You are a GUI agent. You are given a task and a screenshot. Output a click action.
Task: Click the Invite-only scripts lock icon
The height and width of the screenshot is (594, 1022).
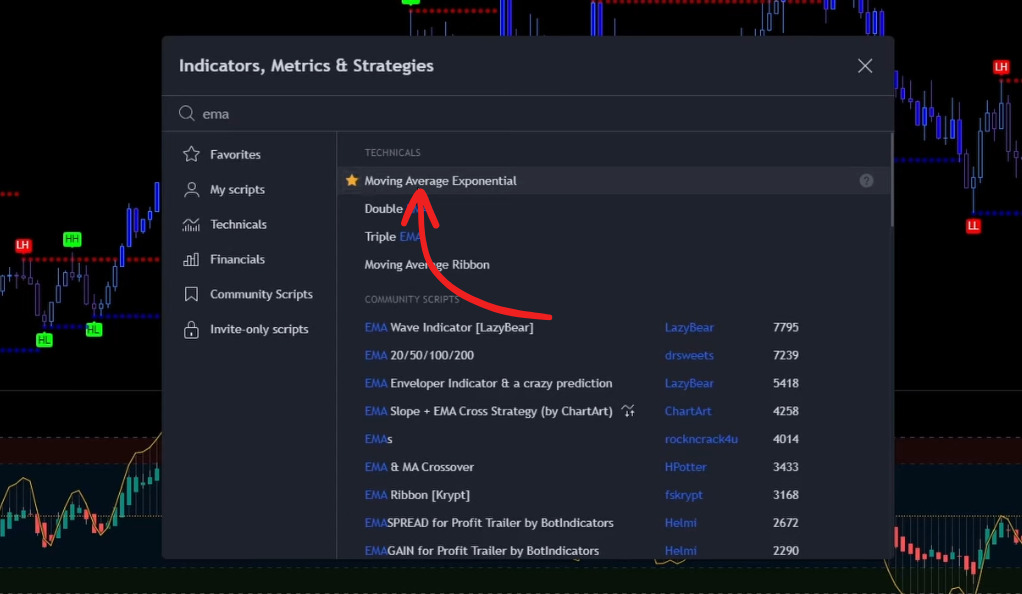pos(191,329)
